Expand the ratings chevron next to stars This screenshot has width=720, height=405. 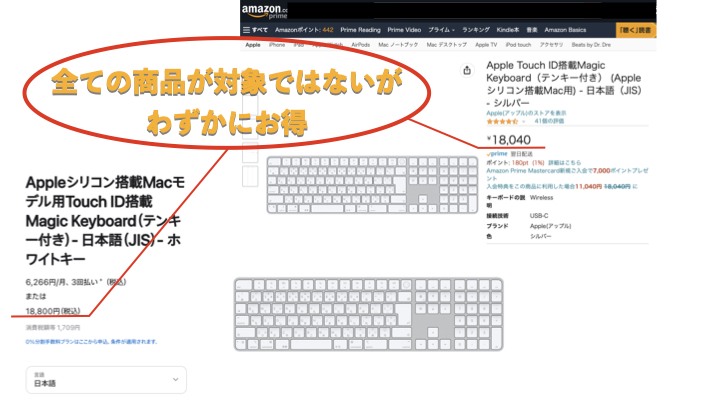(523, 122)
